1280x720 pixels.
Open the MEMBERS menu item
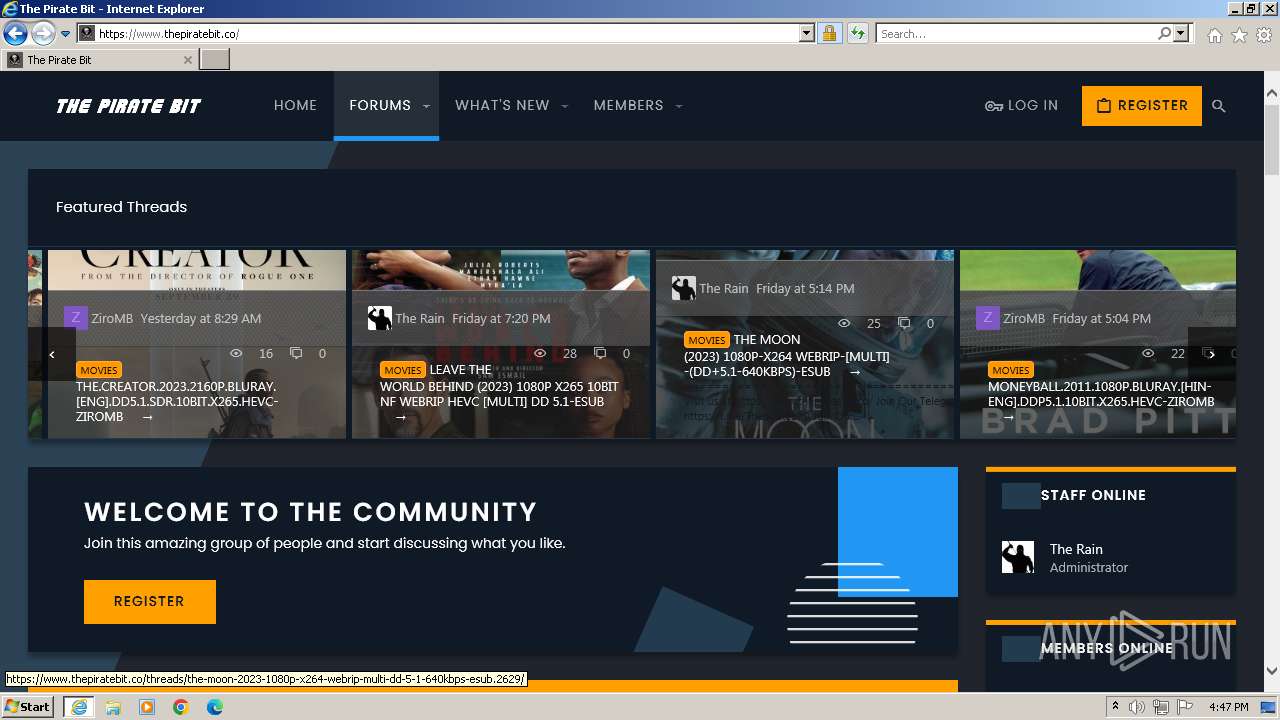[x=628, y=105]
